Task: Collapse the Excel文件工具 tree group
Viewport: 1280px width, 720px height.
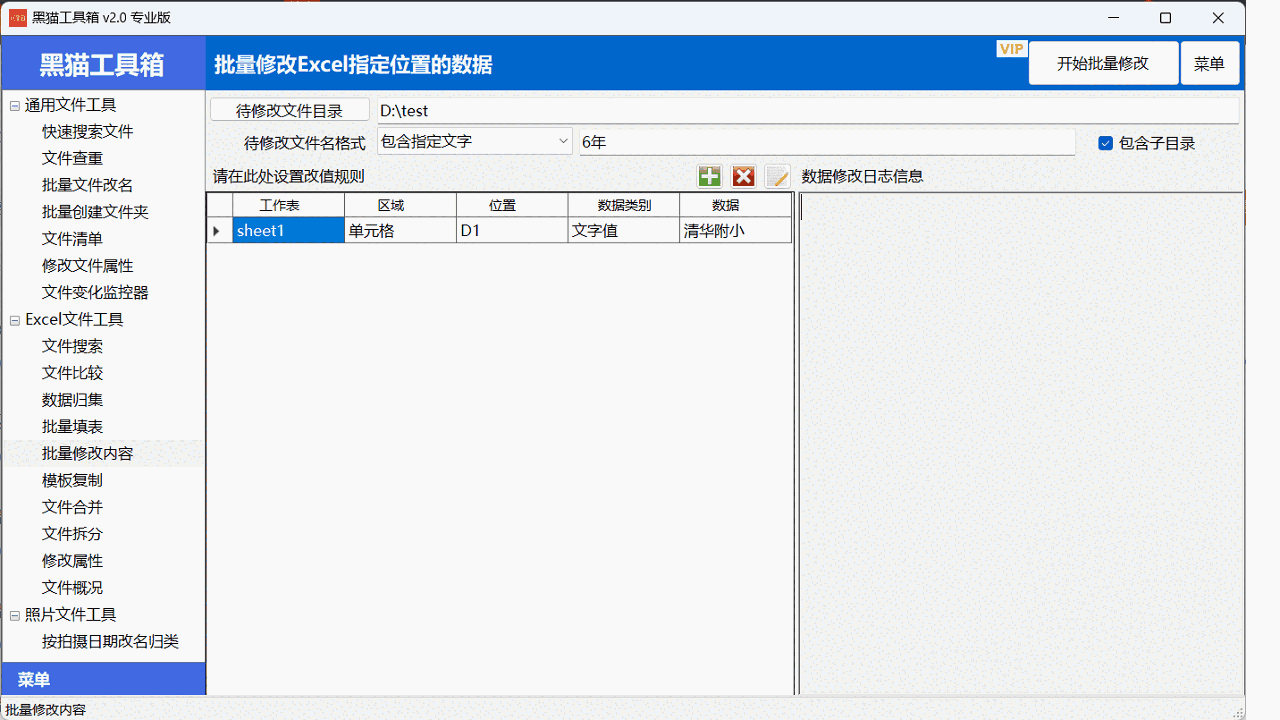Action: pos(15,320)
